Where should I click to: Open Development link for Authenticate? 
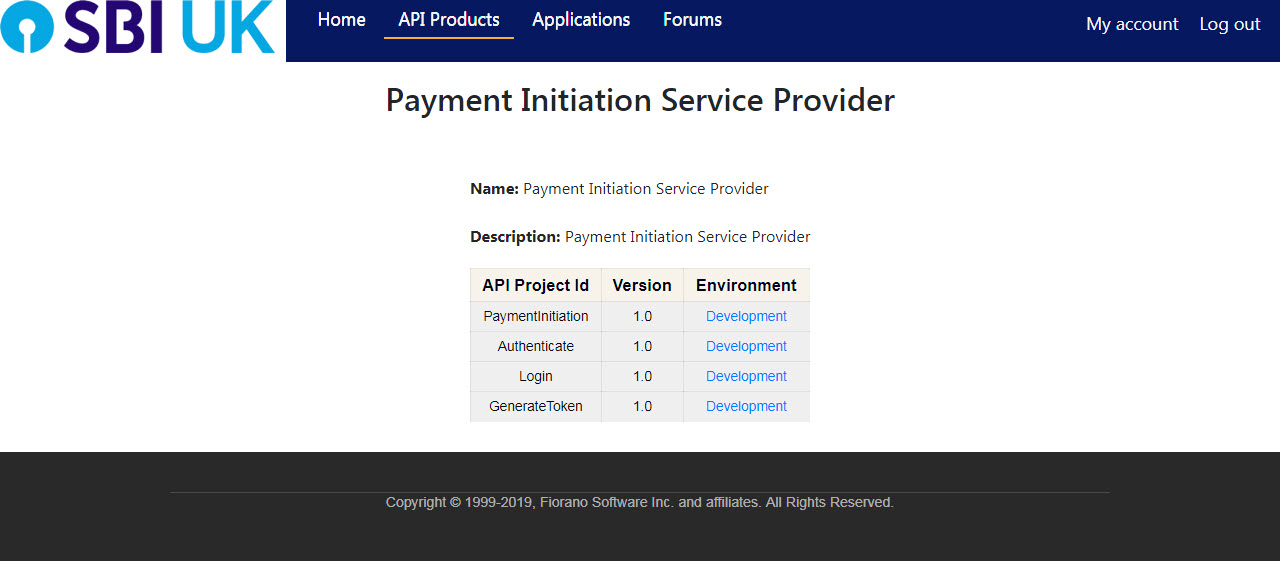pyautogui.click(x=746, y=346)
